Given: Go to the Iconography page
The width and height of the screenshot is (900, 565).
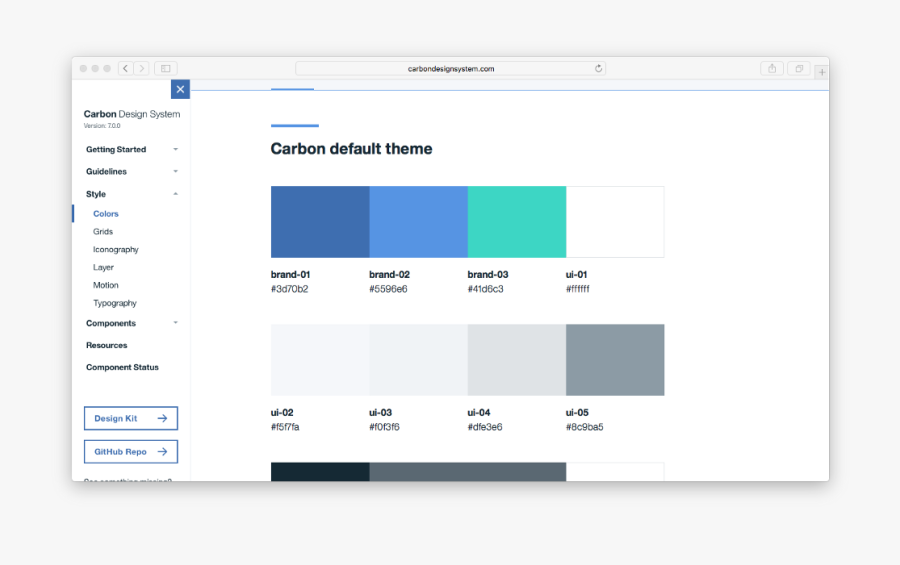Looking at the screenshot, I should coord(116,250).
